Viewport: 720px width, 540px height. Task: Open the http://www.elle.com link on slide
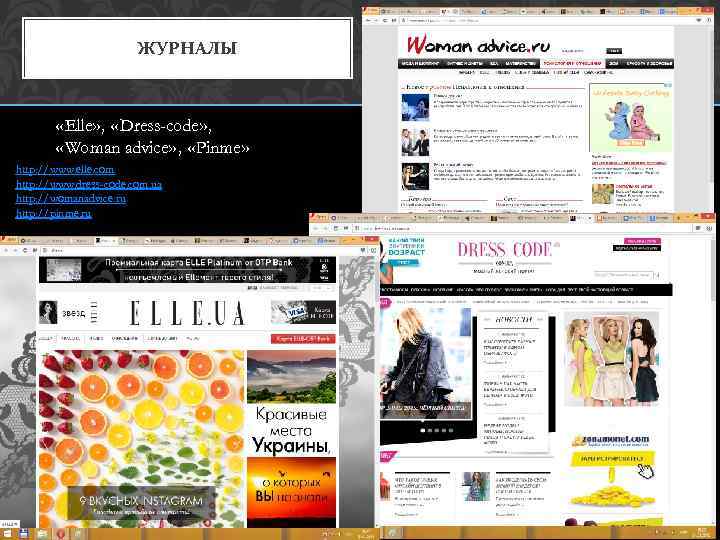65,169
